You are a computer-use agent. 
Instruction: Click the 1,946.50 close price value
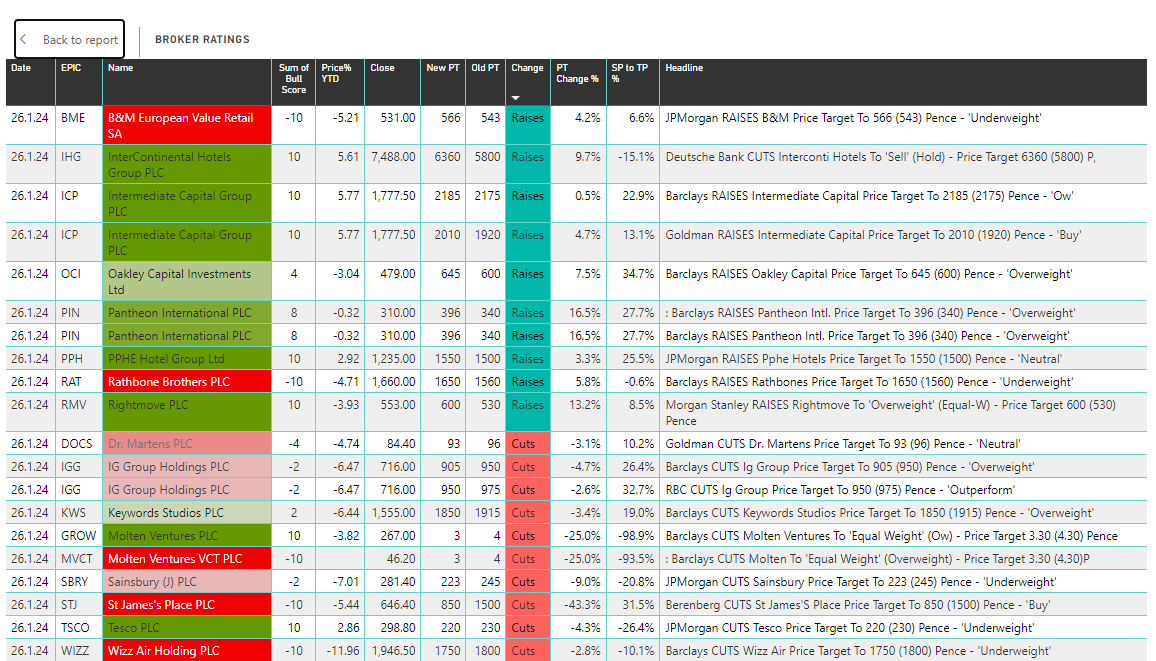pyautogui.click(x=394, y=651)
